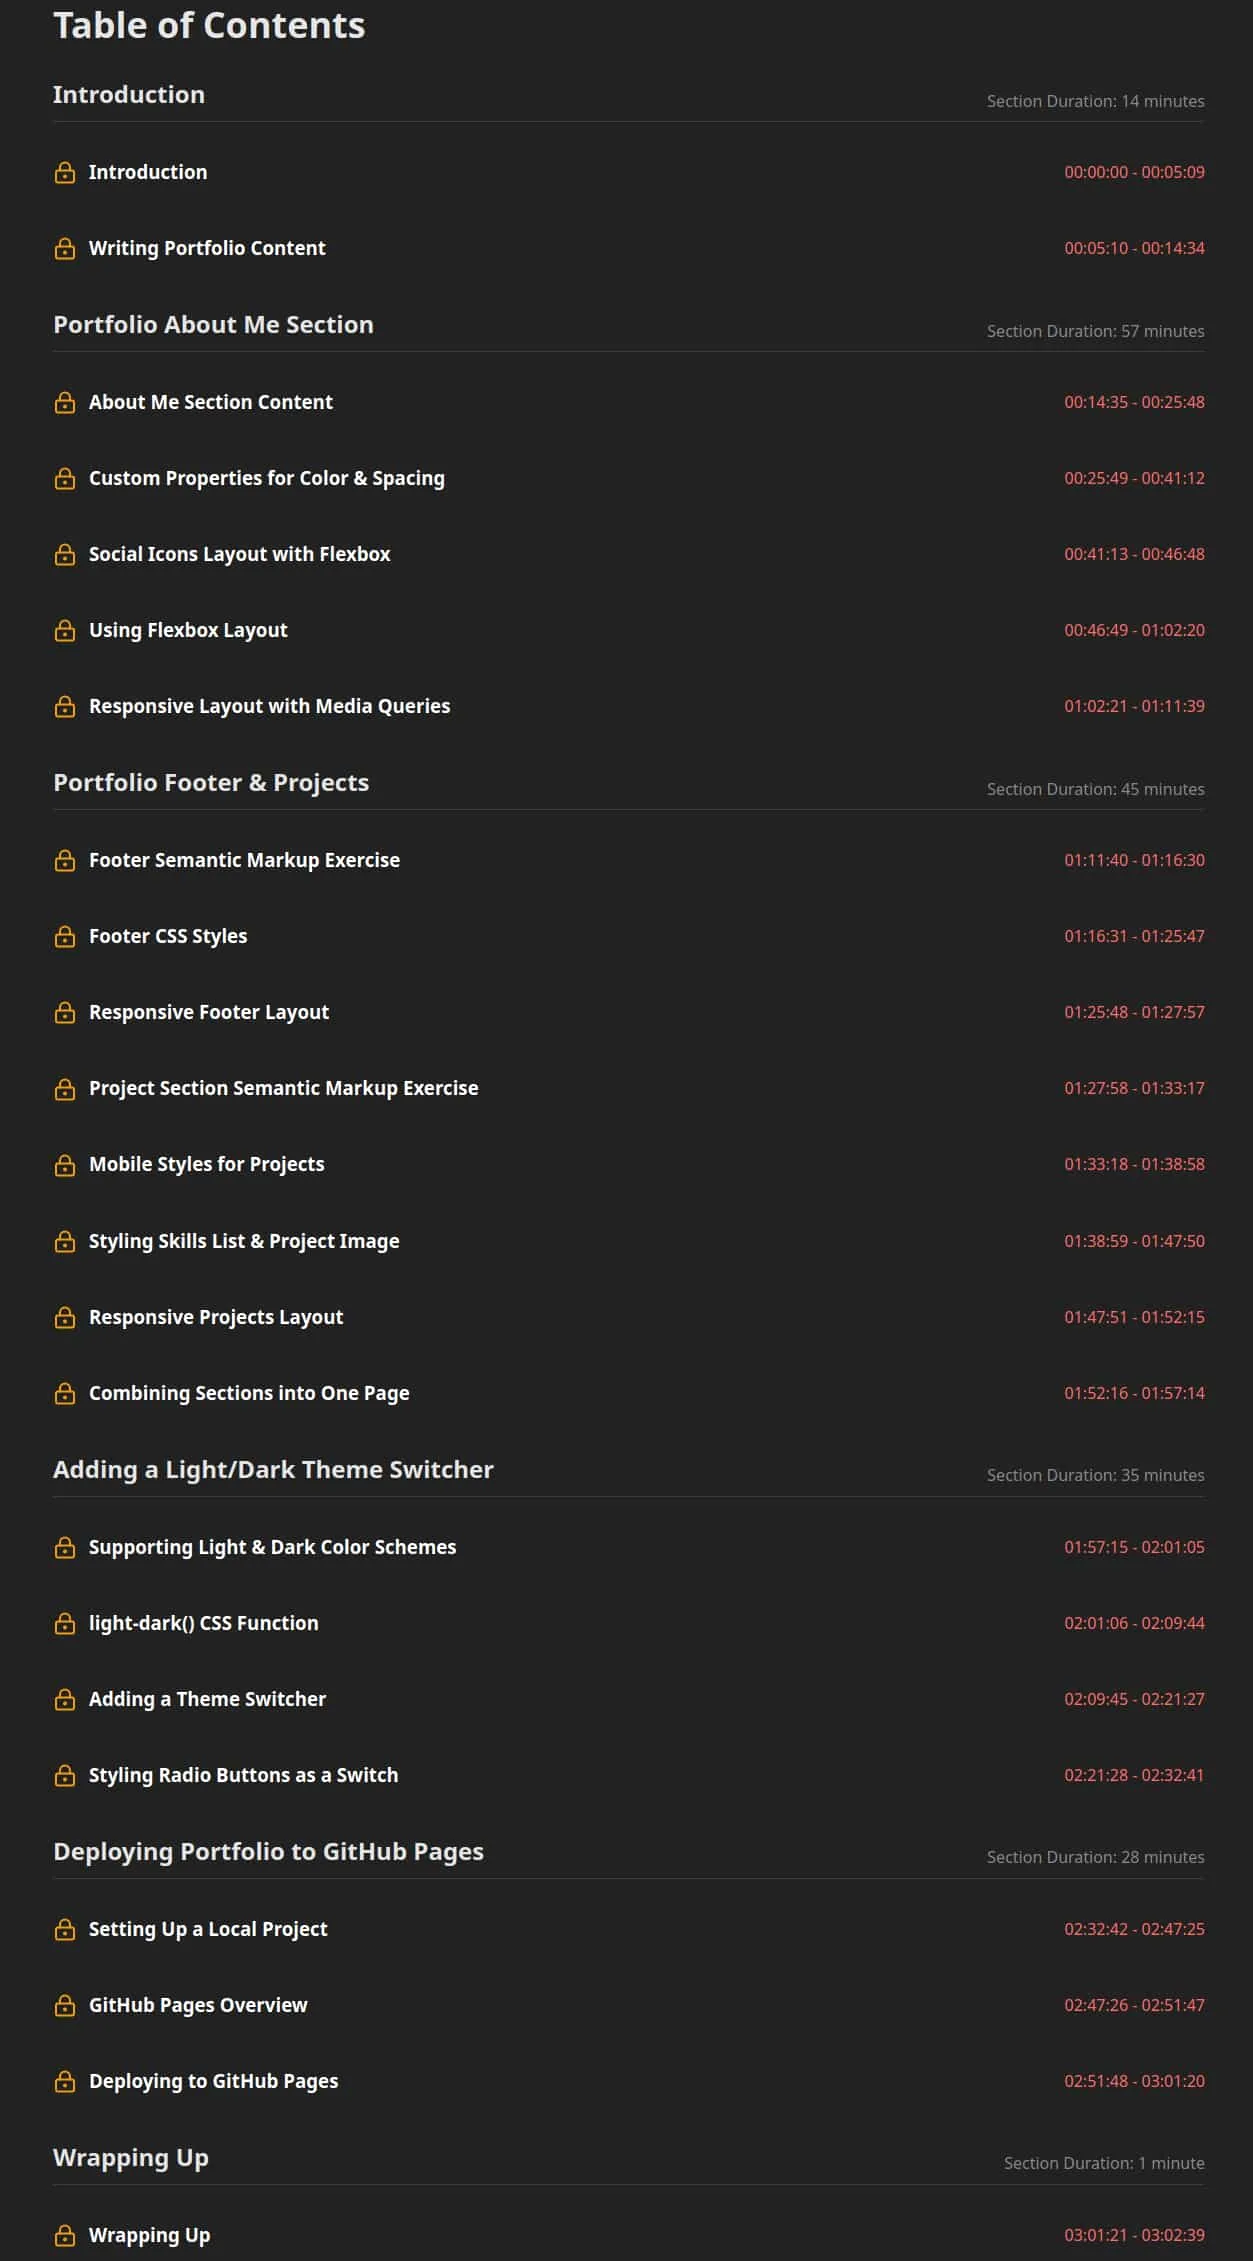
Task: Click lock icon next to Wrapping Up lesson
Action: [x=65, y=2236]
